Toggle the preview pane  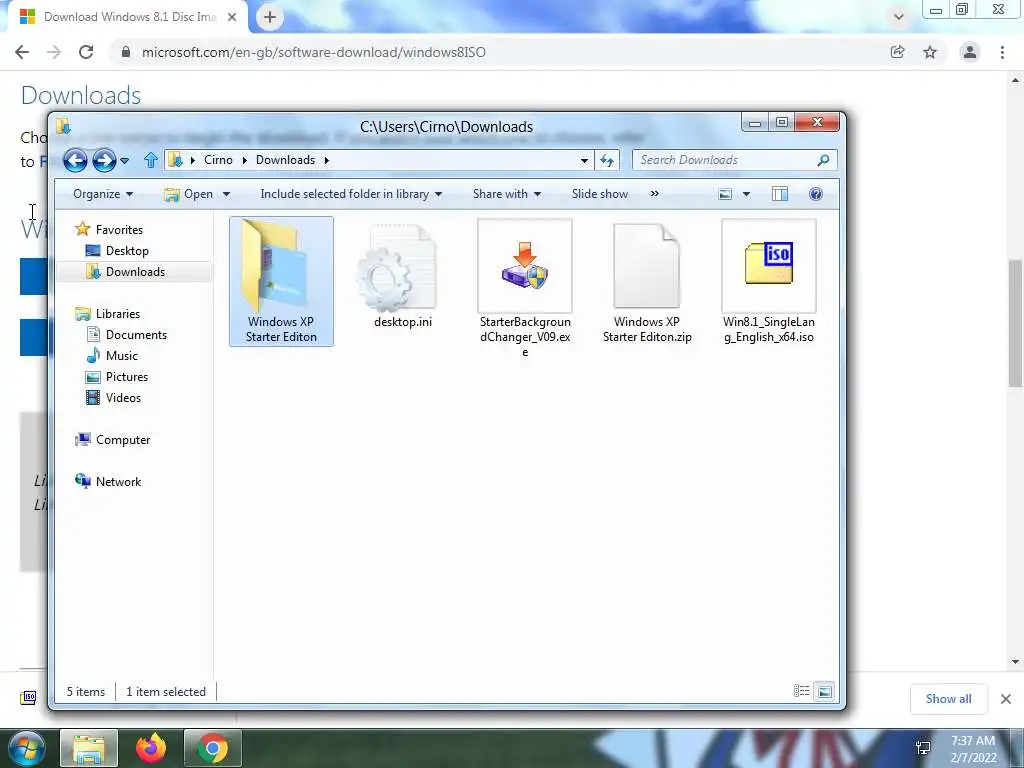pos(780,194)
